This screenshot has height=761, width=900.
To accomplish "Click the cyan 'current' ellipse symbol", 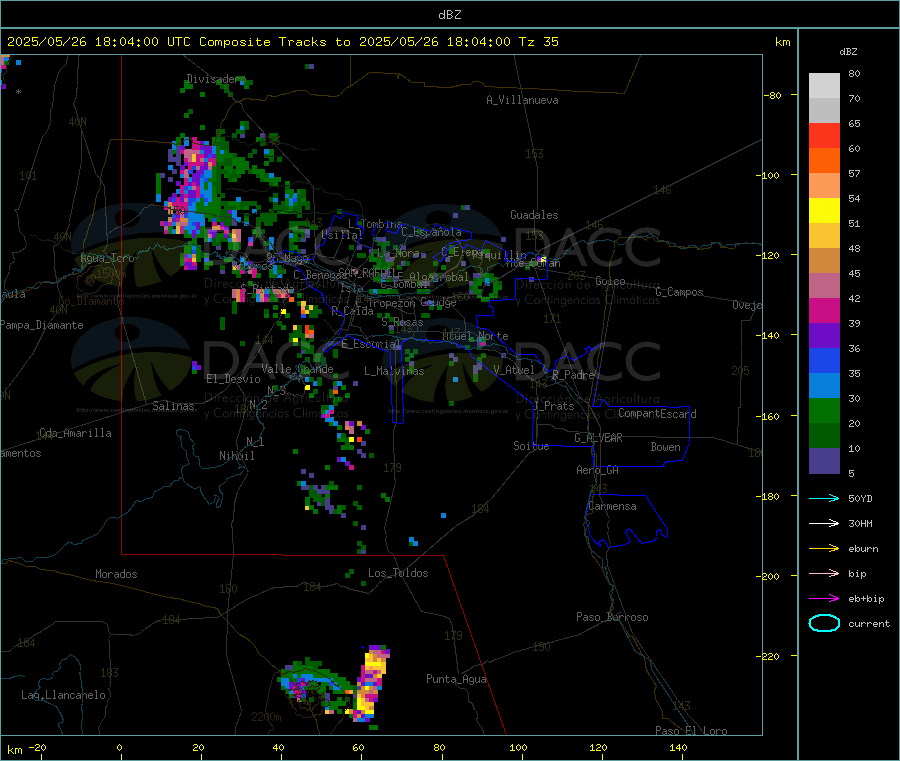I will (824, 623).
